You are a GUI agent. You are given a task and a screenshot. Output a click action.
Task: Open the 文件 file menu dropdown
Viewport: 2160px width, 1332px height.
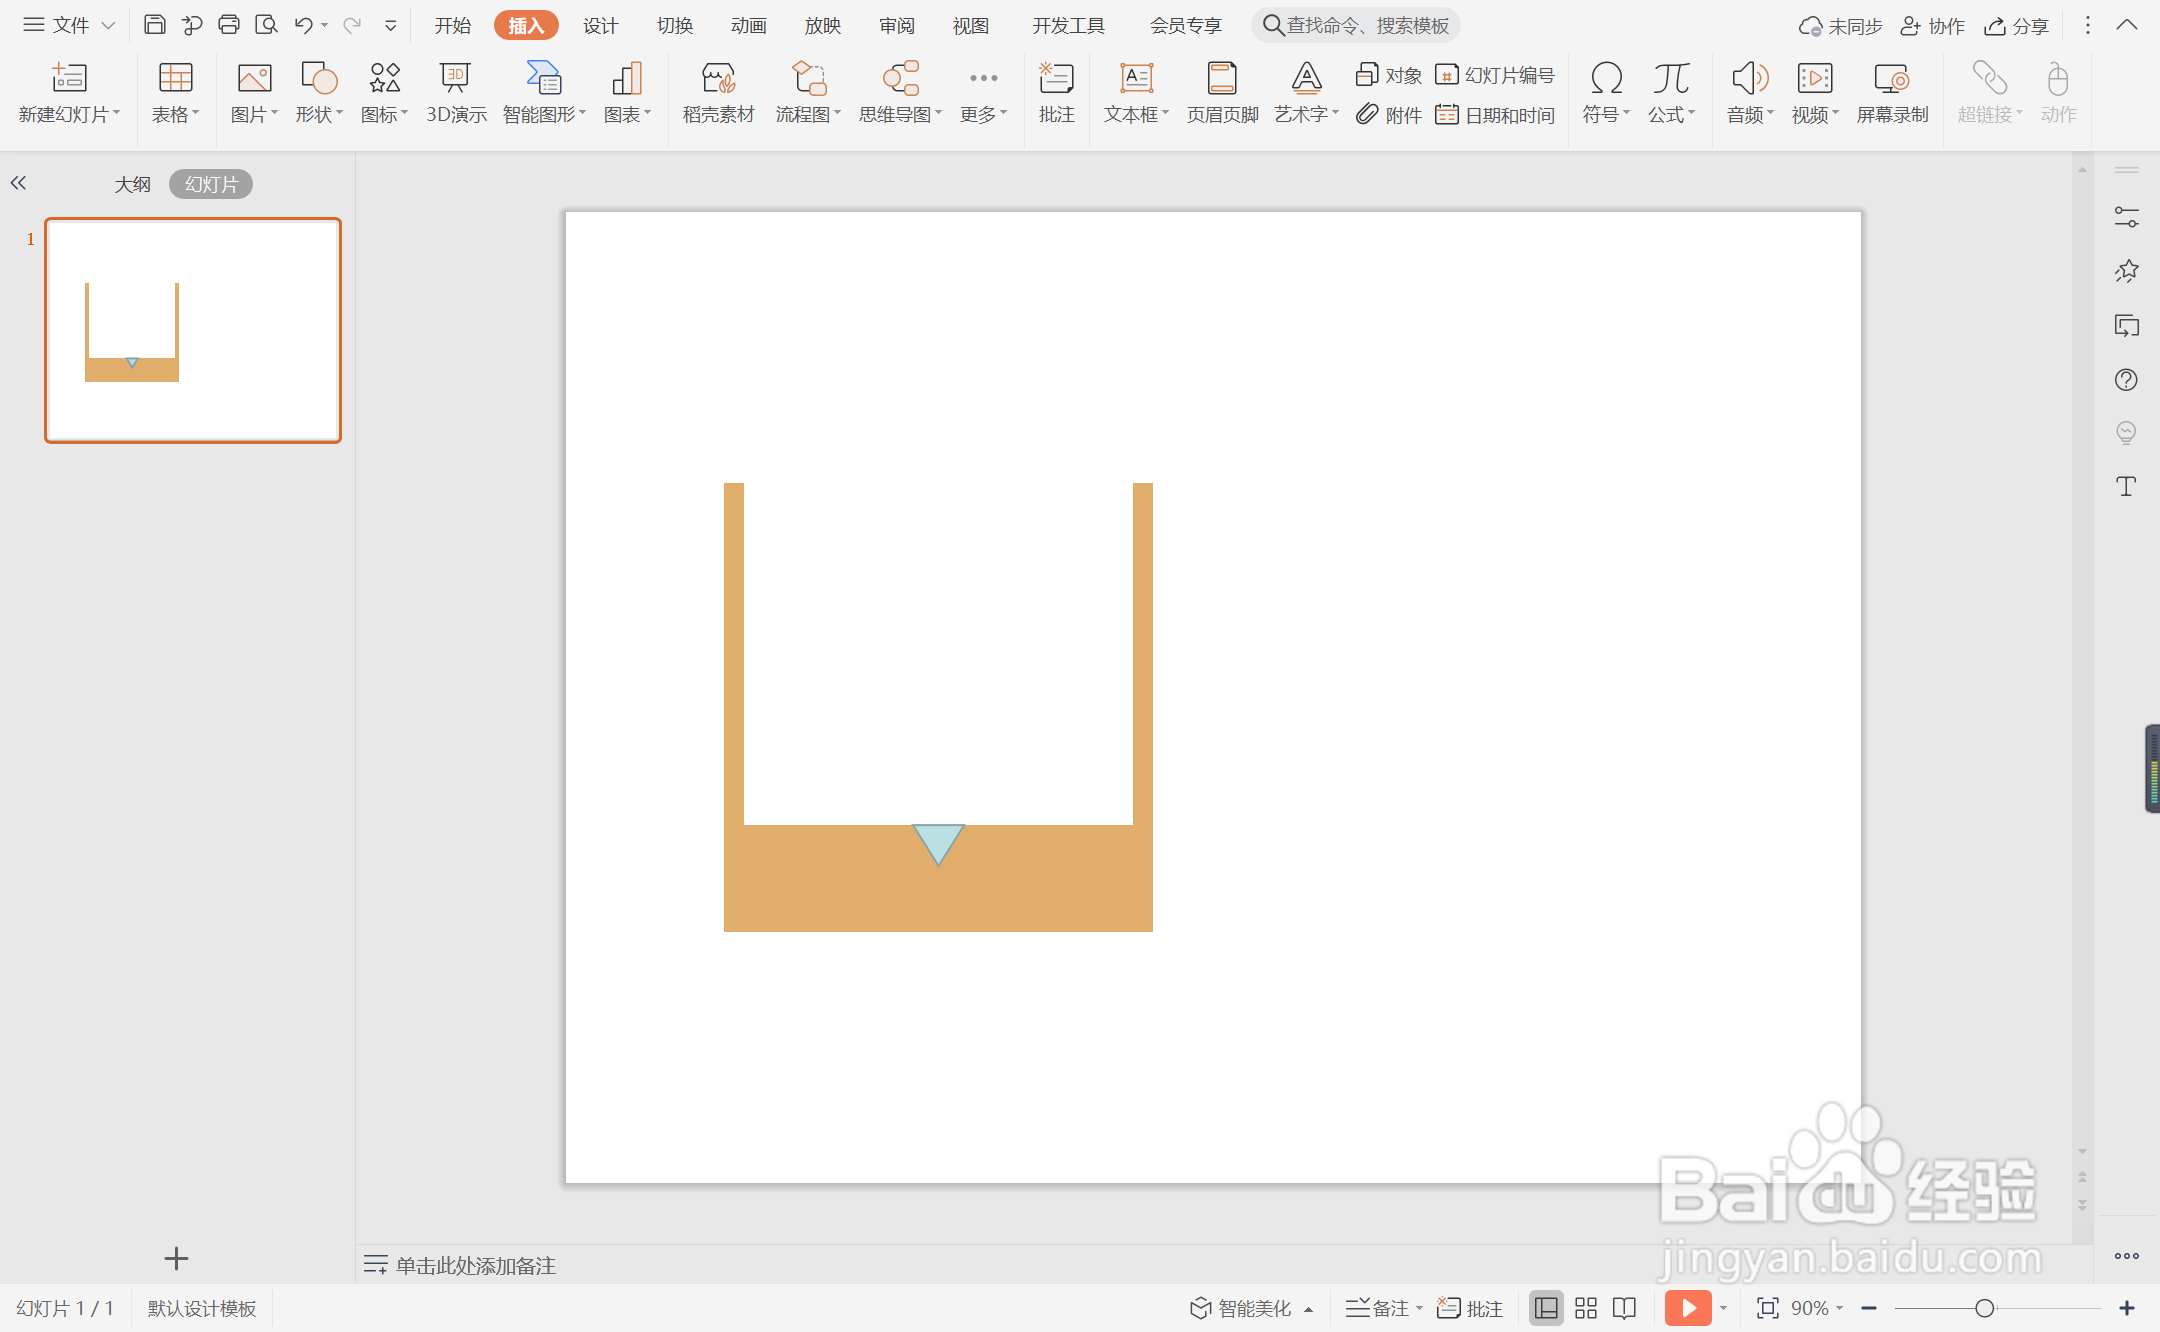tap(70, 25)
